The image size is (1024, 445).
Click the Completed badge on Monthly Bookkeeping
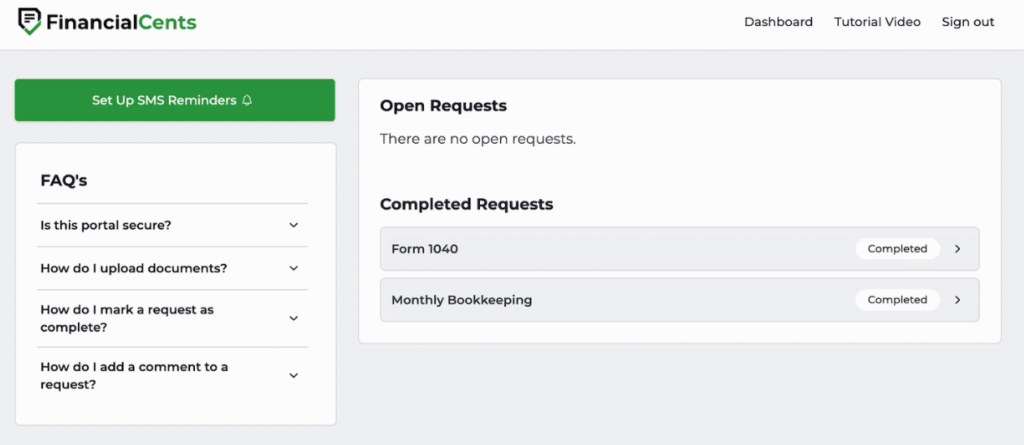tap(897, 300)
